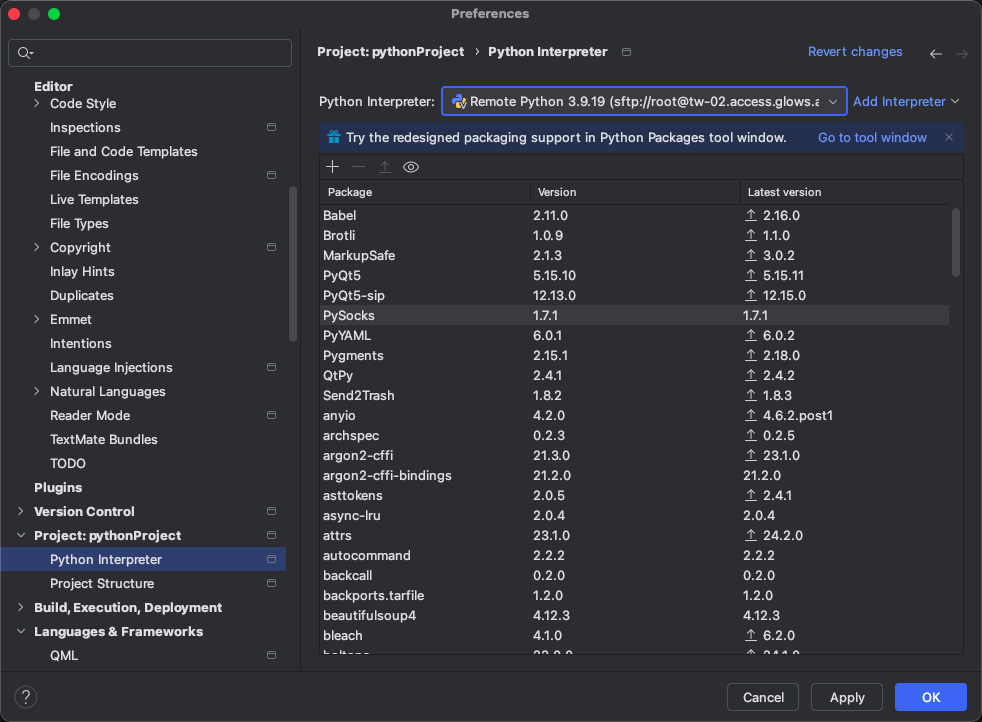
Task: Select the Send2Trash package row
Action: [634, 396]
